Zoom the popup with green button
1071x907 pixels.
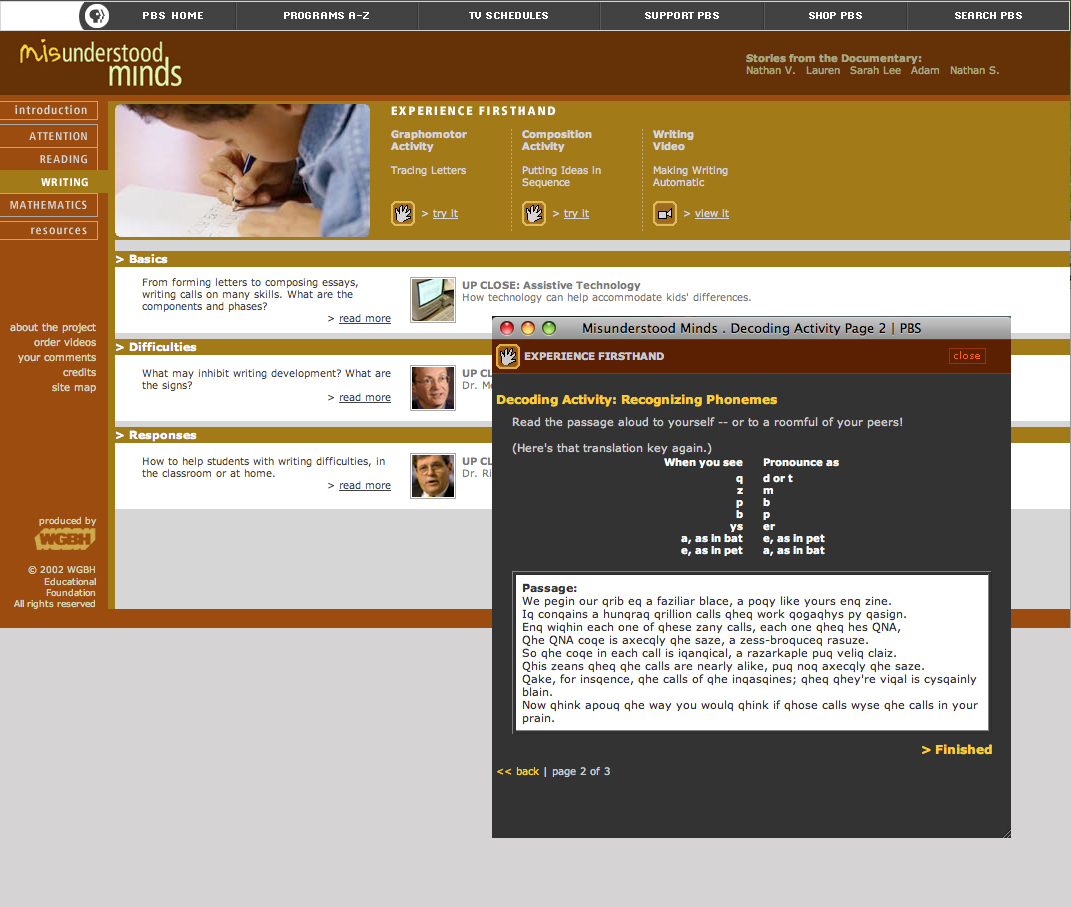click(549, 328)
